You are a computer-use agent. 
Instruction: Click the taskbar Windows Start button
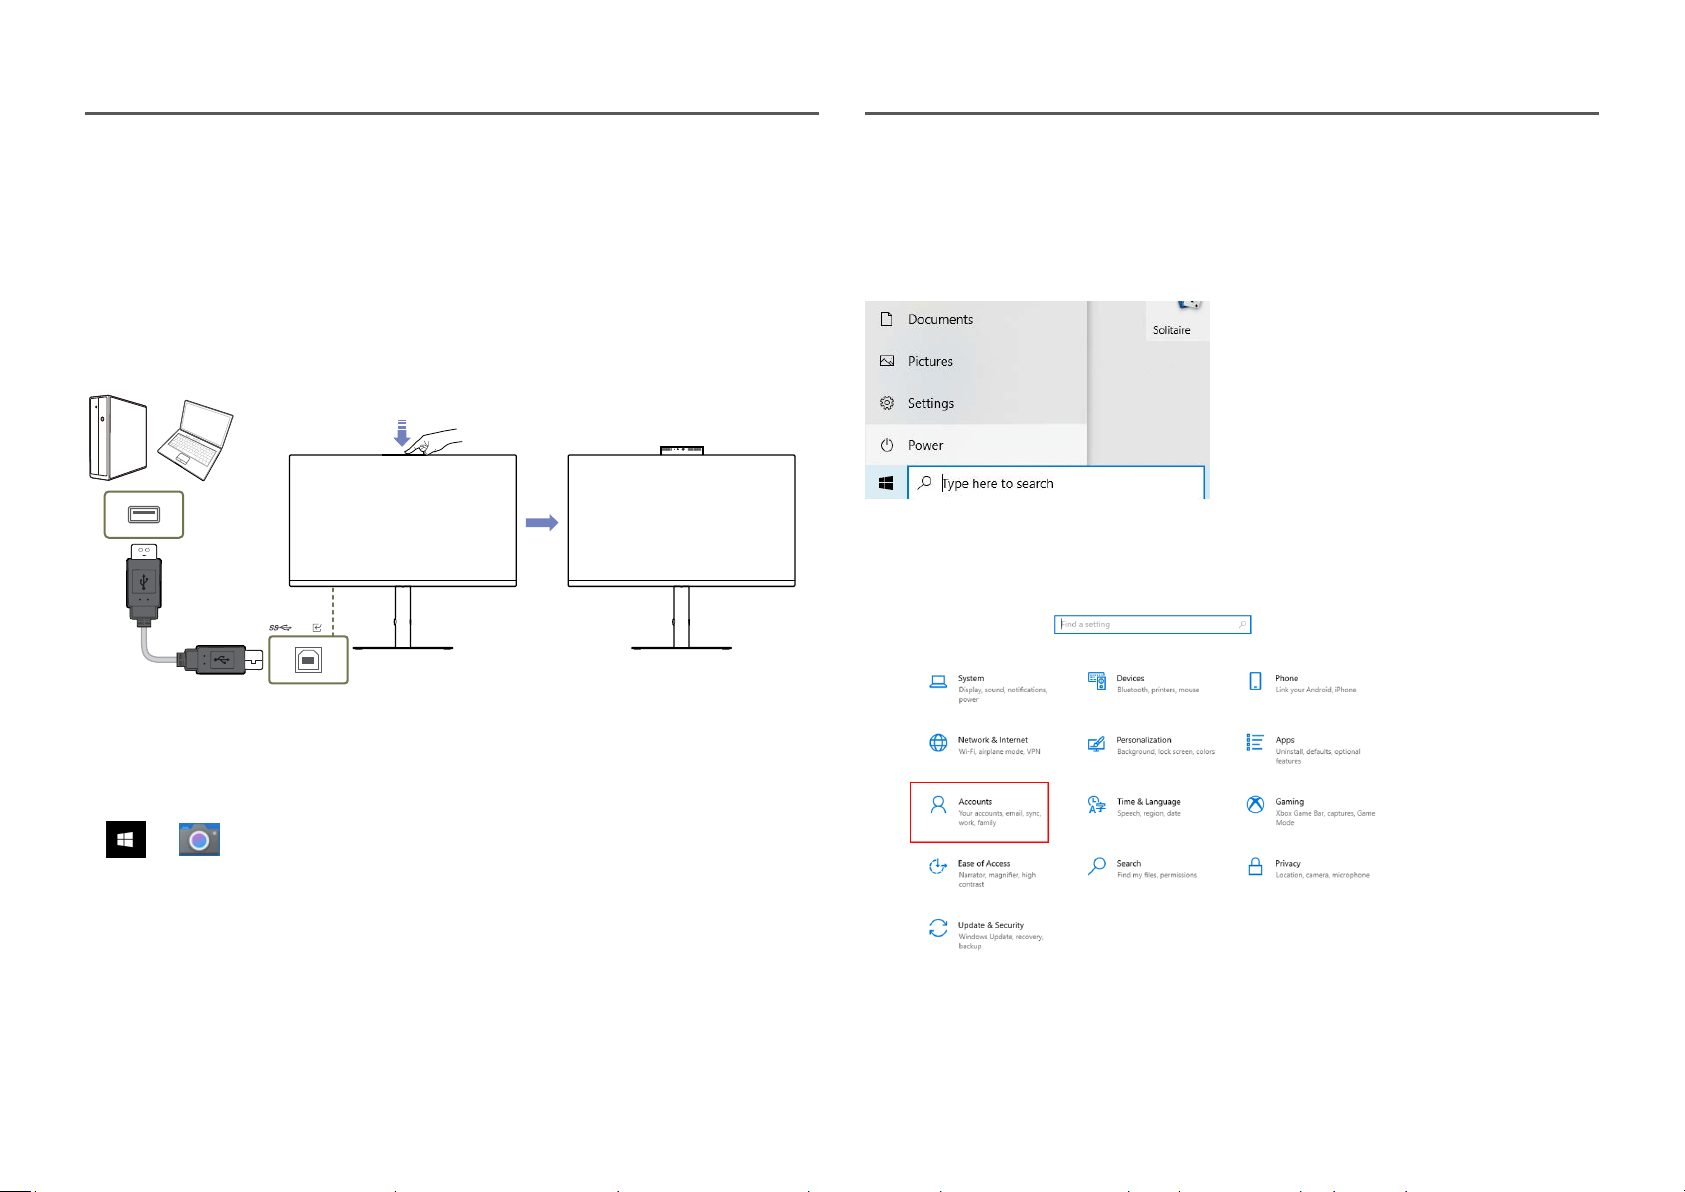(x=886, y=483)
